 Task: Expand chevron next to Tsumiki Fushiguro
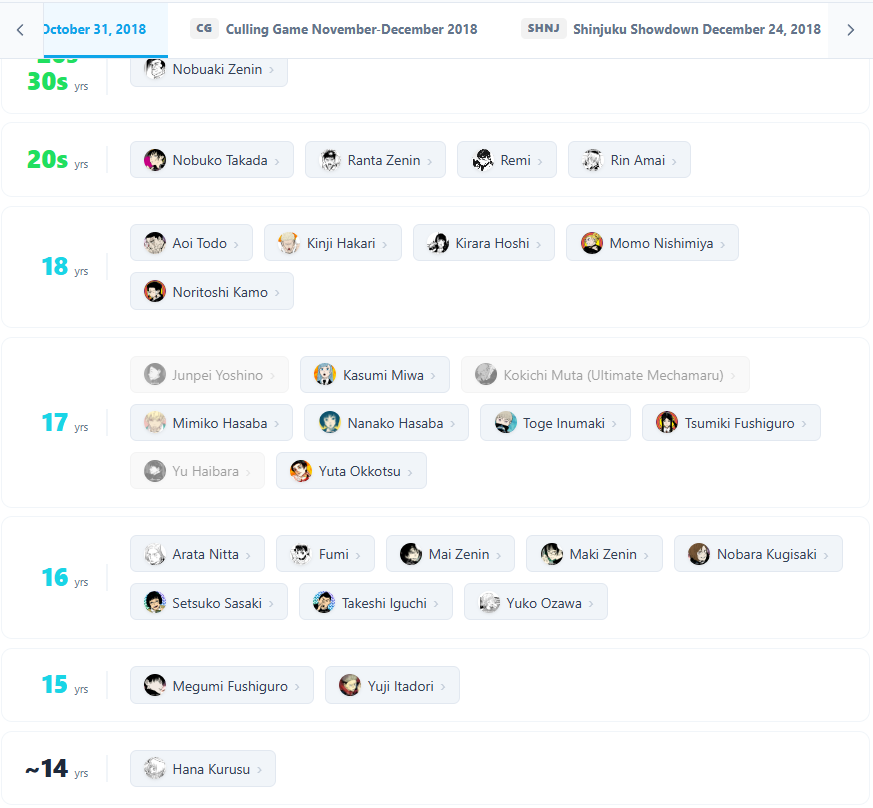click(804, 424)
